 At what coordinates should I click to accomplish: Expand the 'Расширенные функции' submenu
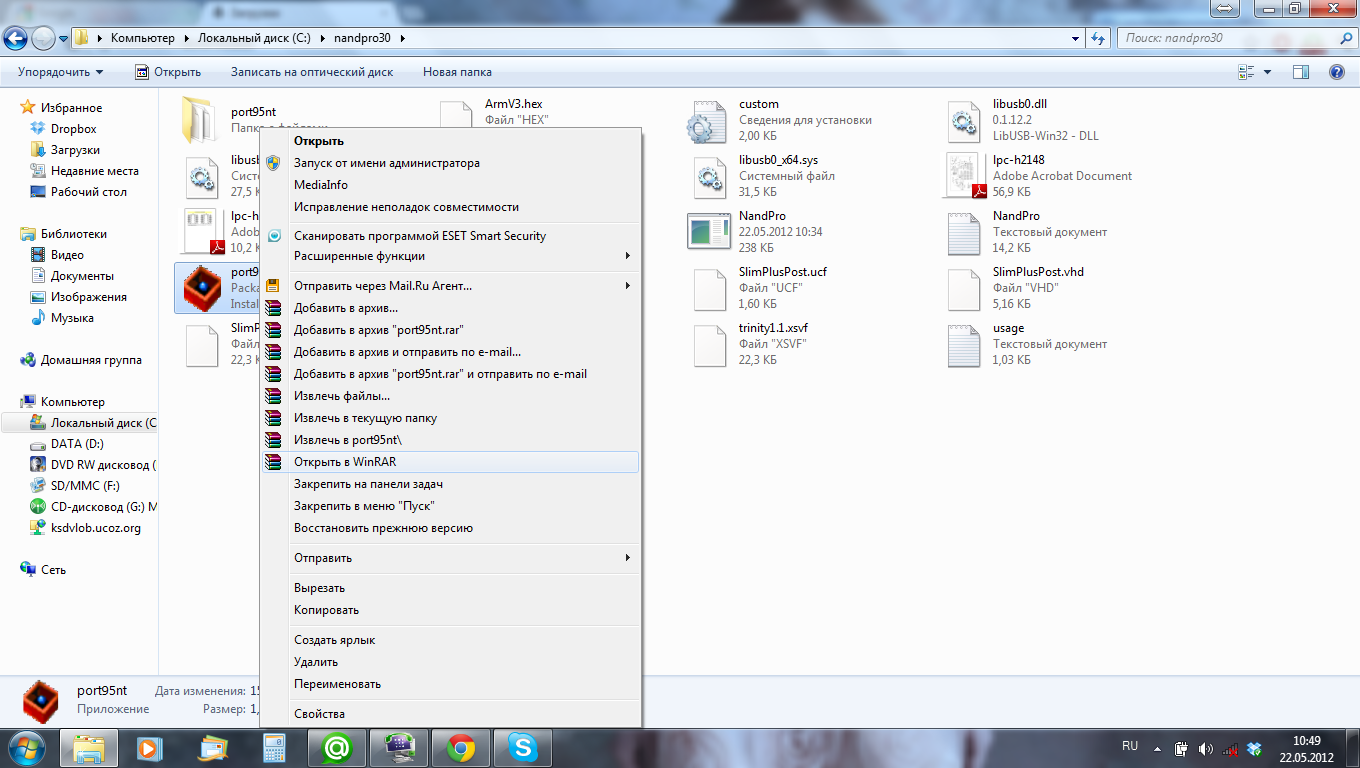pyautogui.click(x=450, y=256)
